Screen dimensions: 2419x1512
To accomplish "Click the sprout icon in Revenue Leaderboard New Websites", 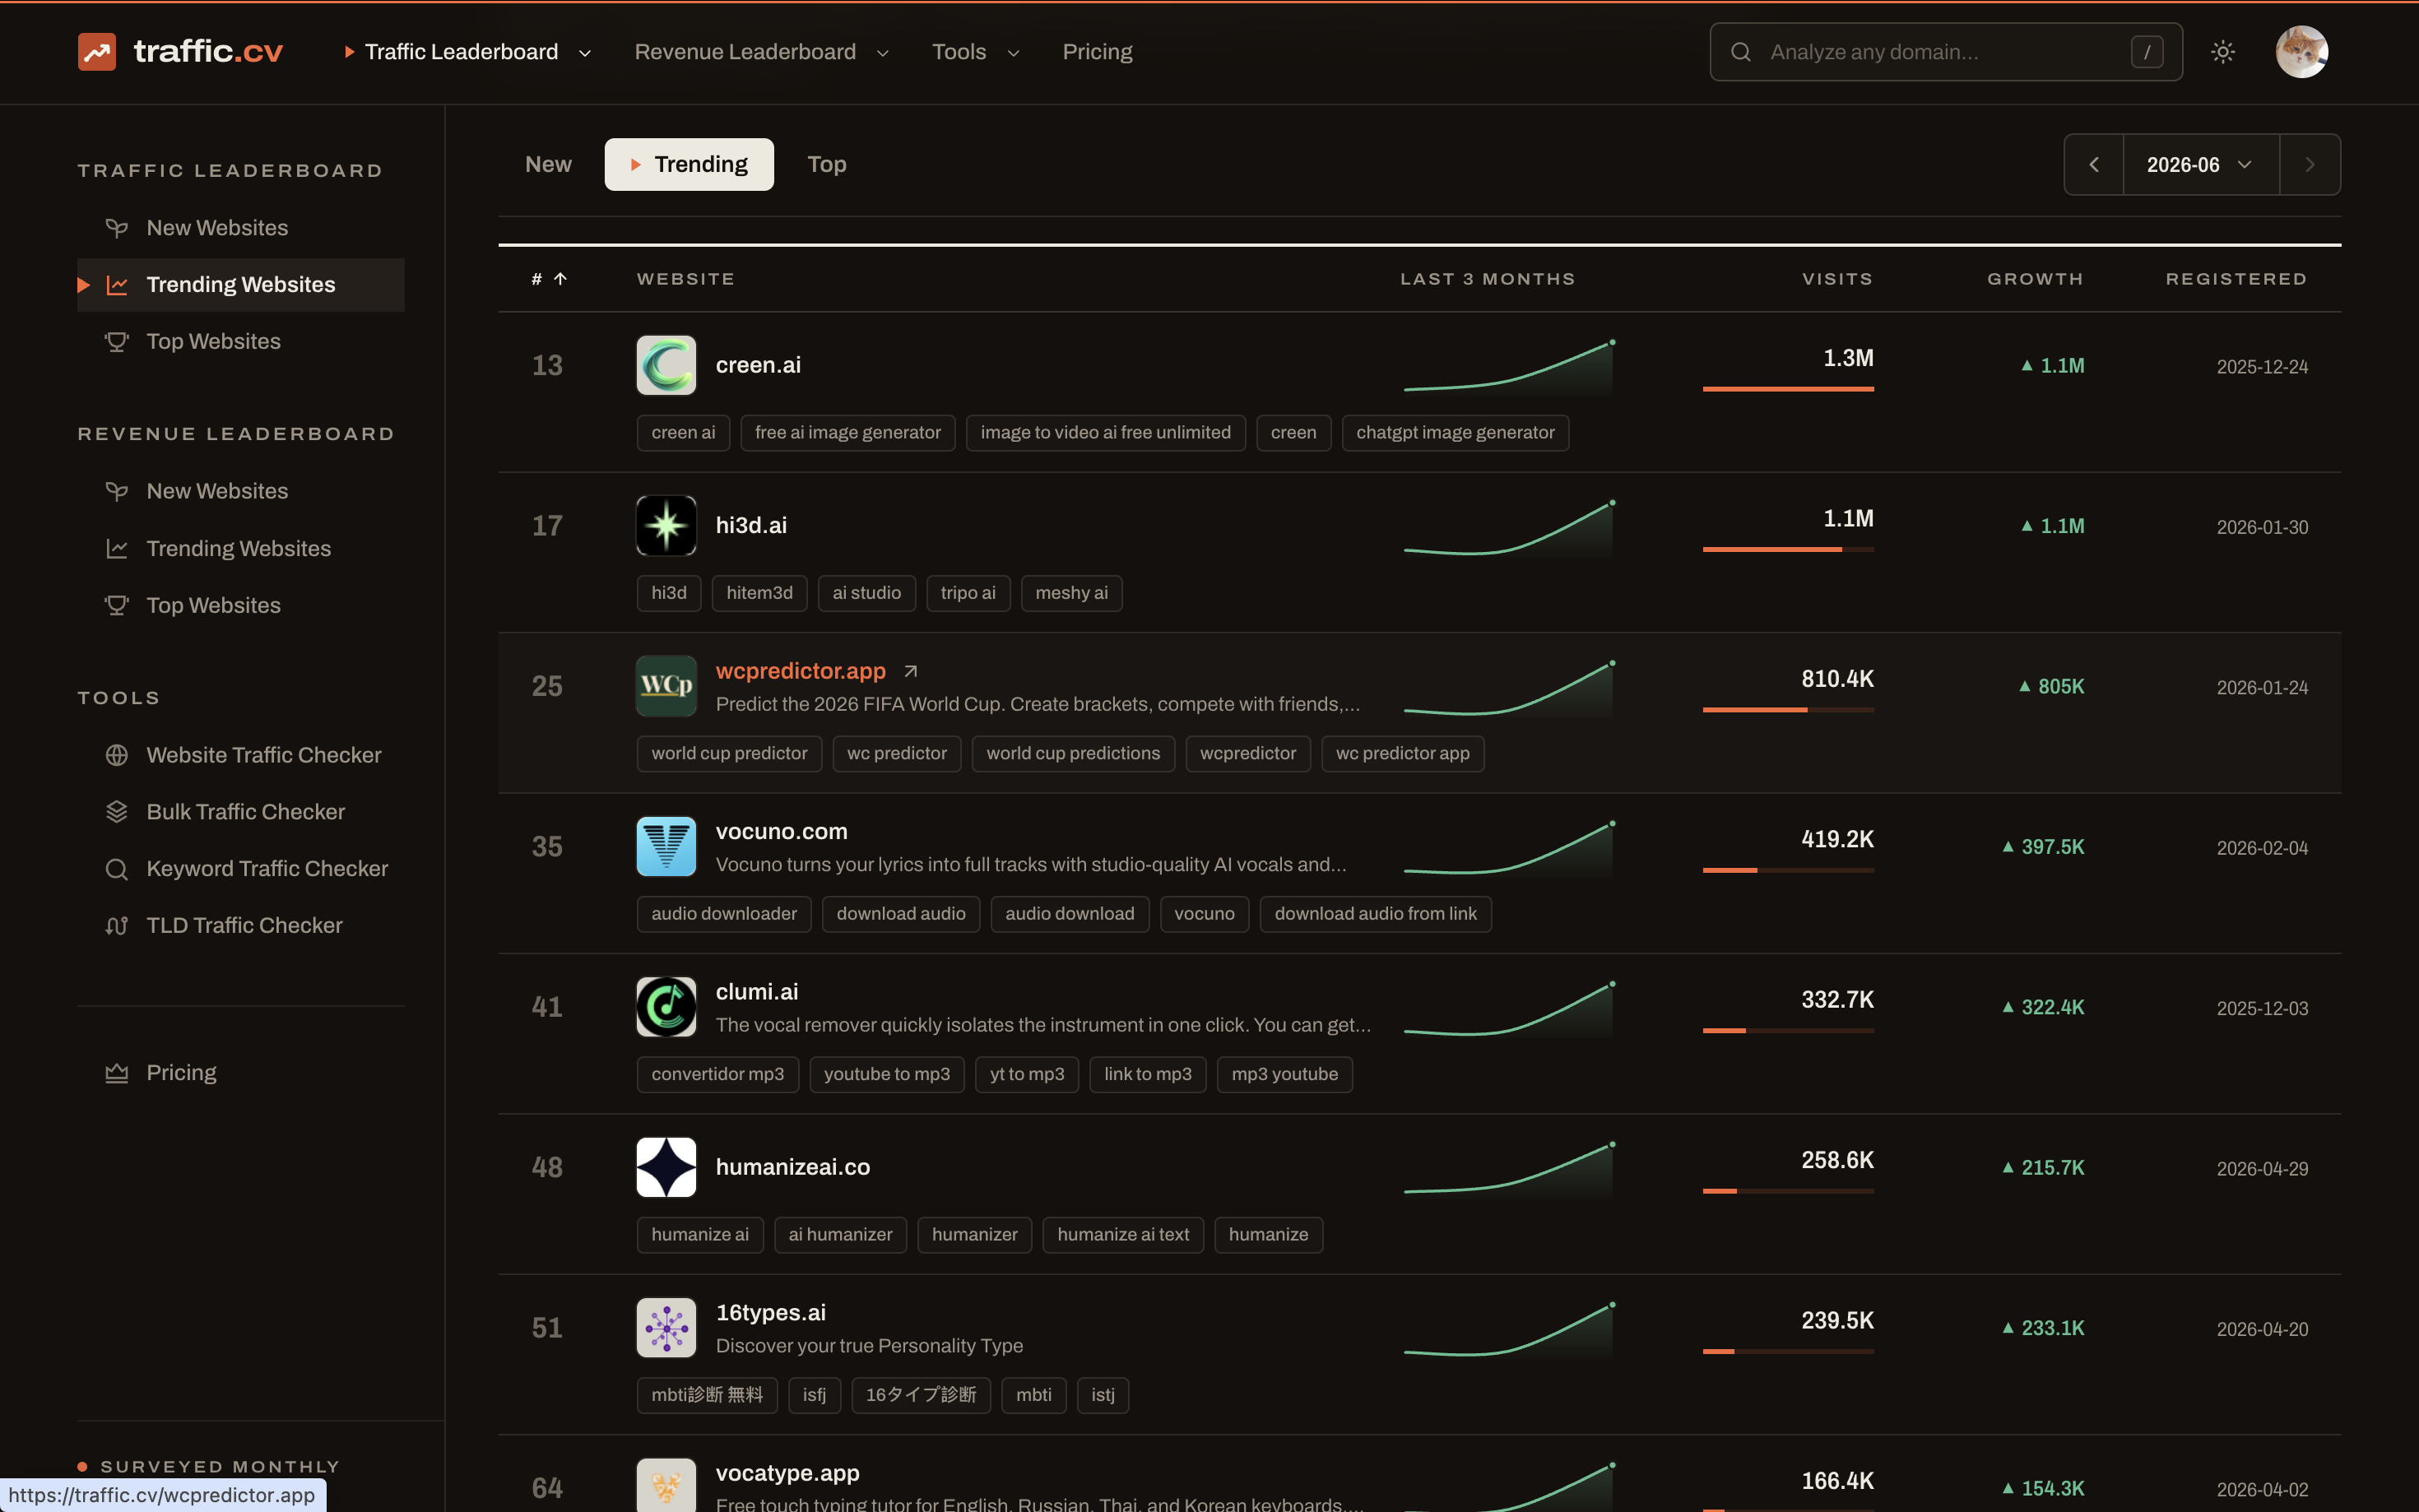I will 117,492.
